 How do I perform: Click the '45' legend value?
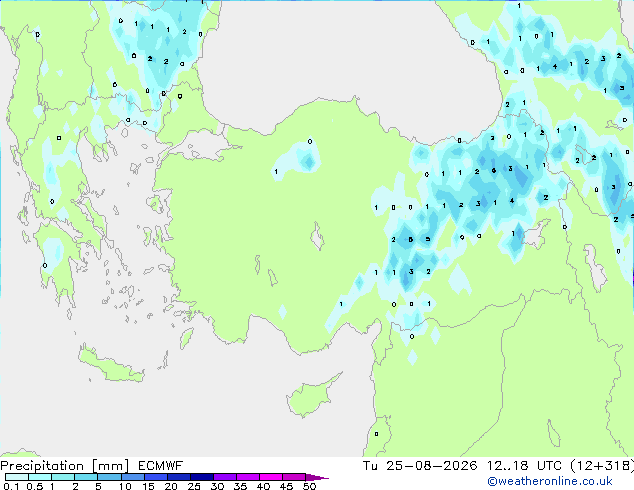click(x=286, y=486)
